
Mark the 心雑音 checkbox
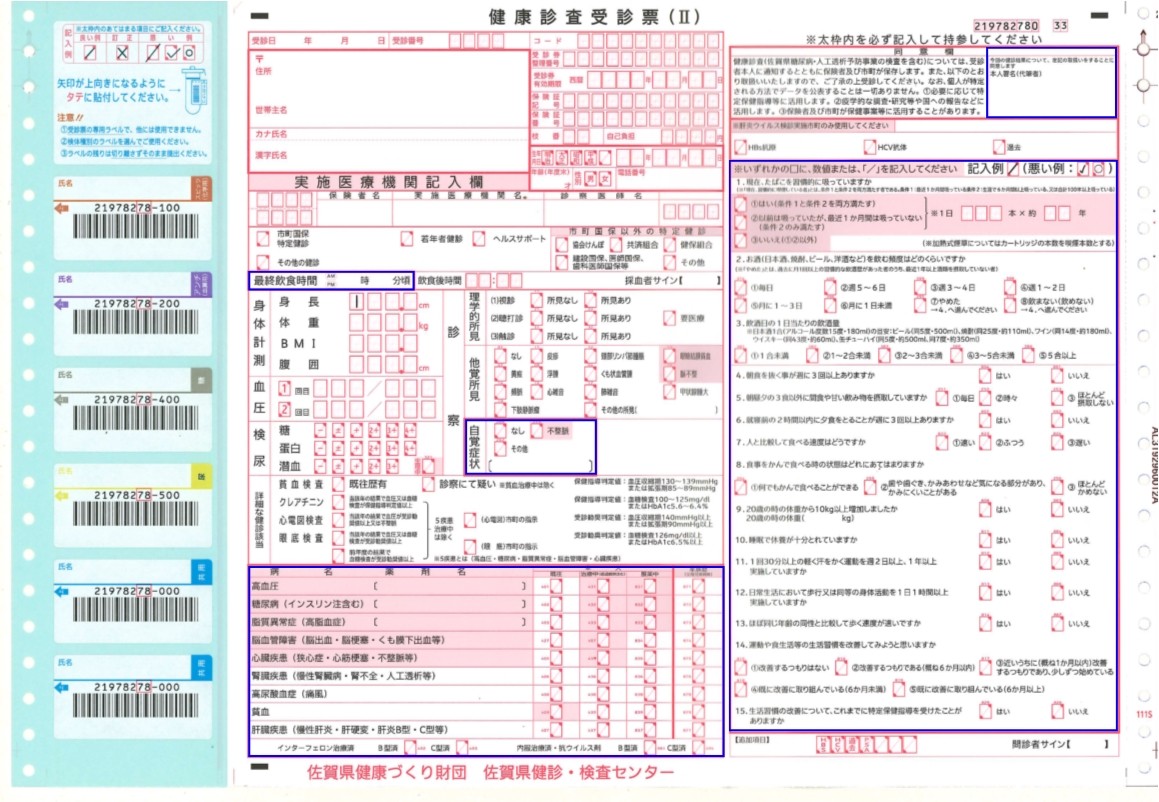(x=536, y=392)
